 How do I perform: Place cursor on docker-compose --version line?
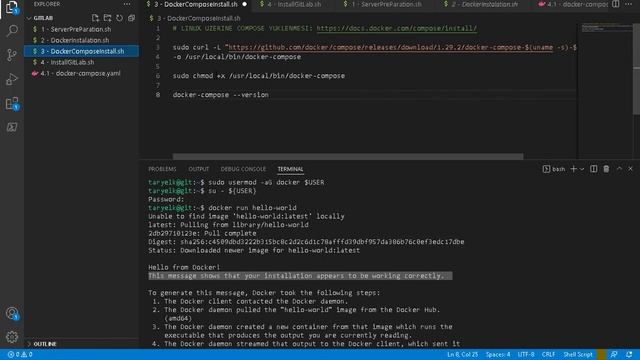221,95
